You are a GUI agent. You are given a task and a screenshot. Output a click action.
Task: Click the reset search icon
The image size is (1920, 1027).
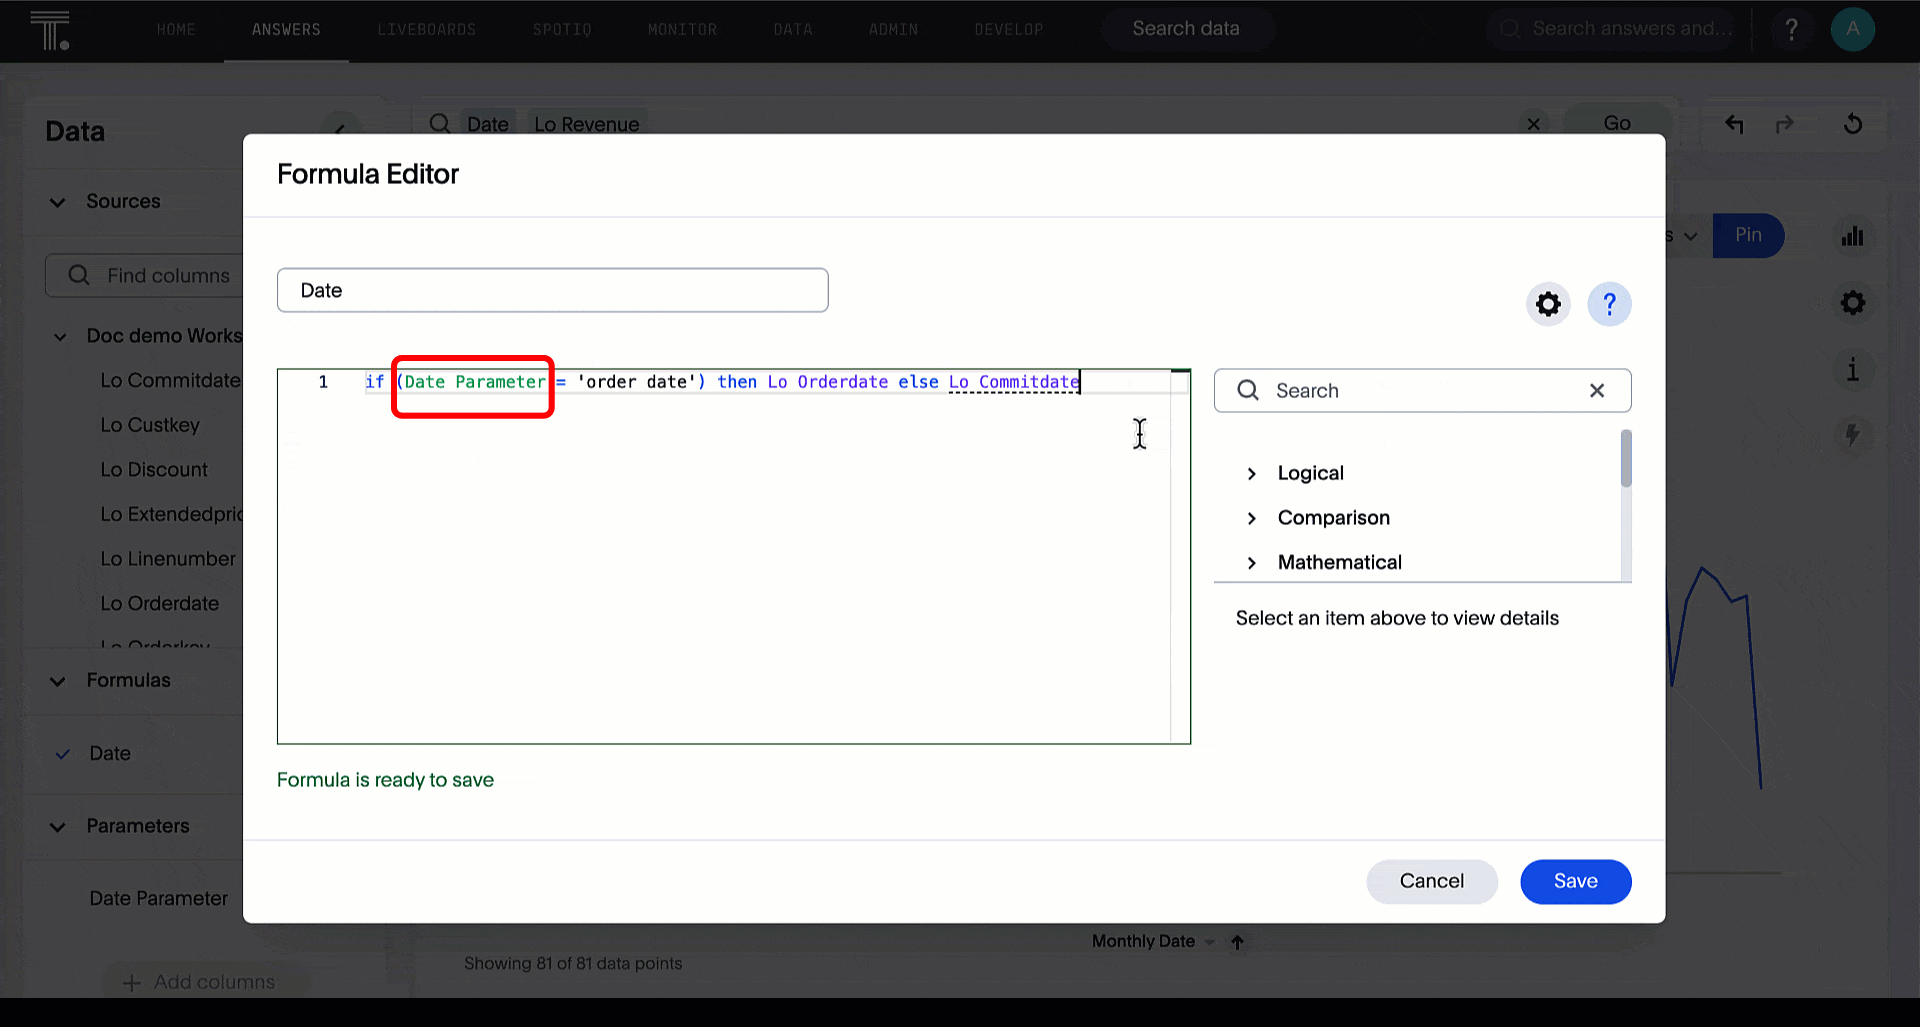(x=1852, y=124)
